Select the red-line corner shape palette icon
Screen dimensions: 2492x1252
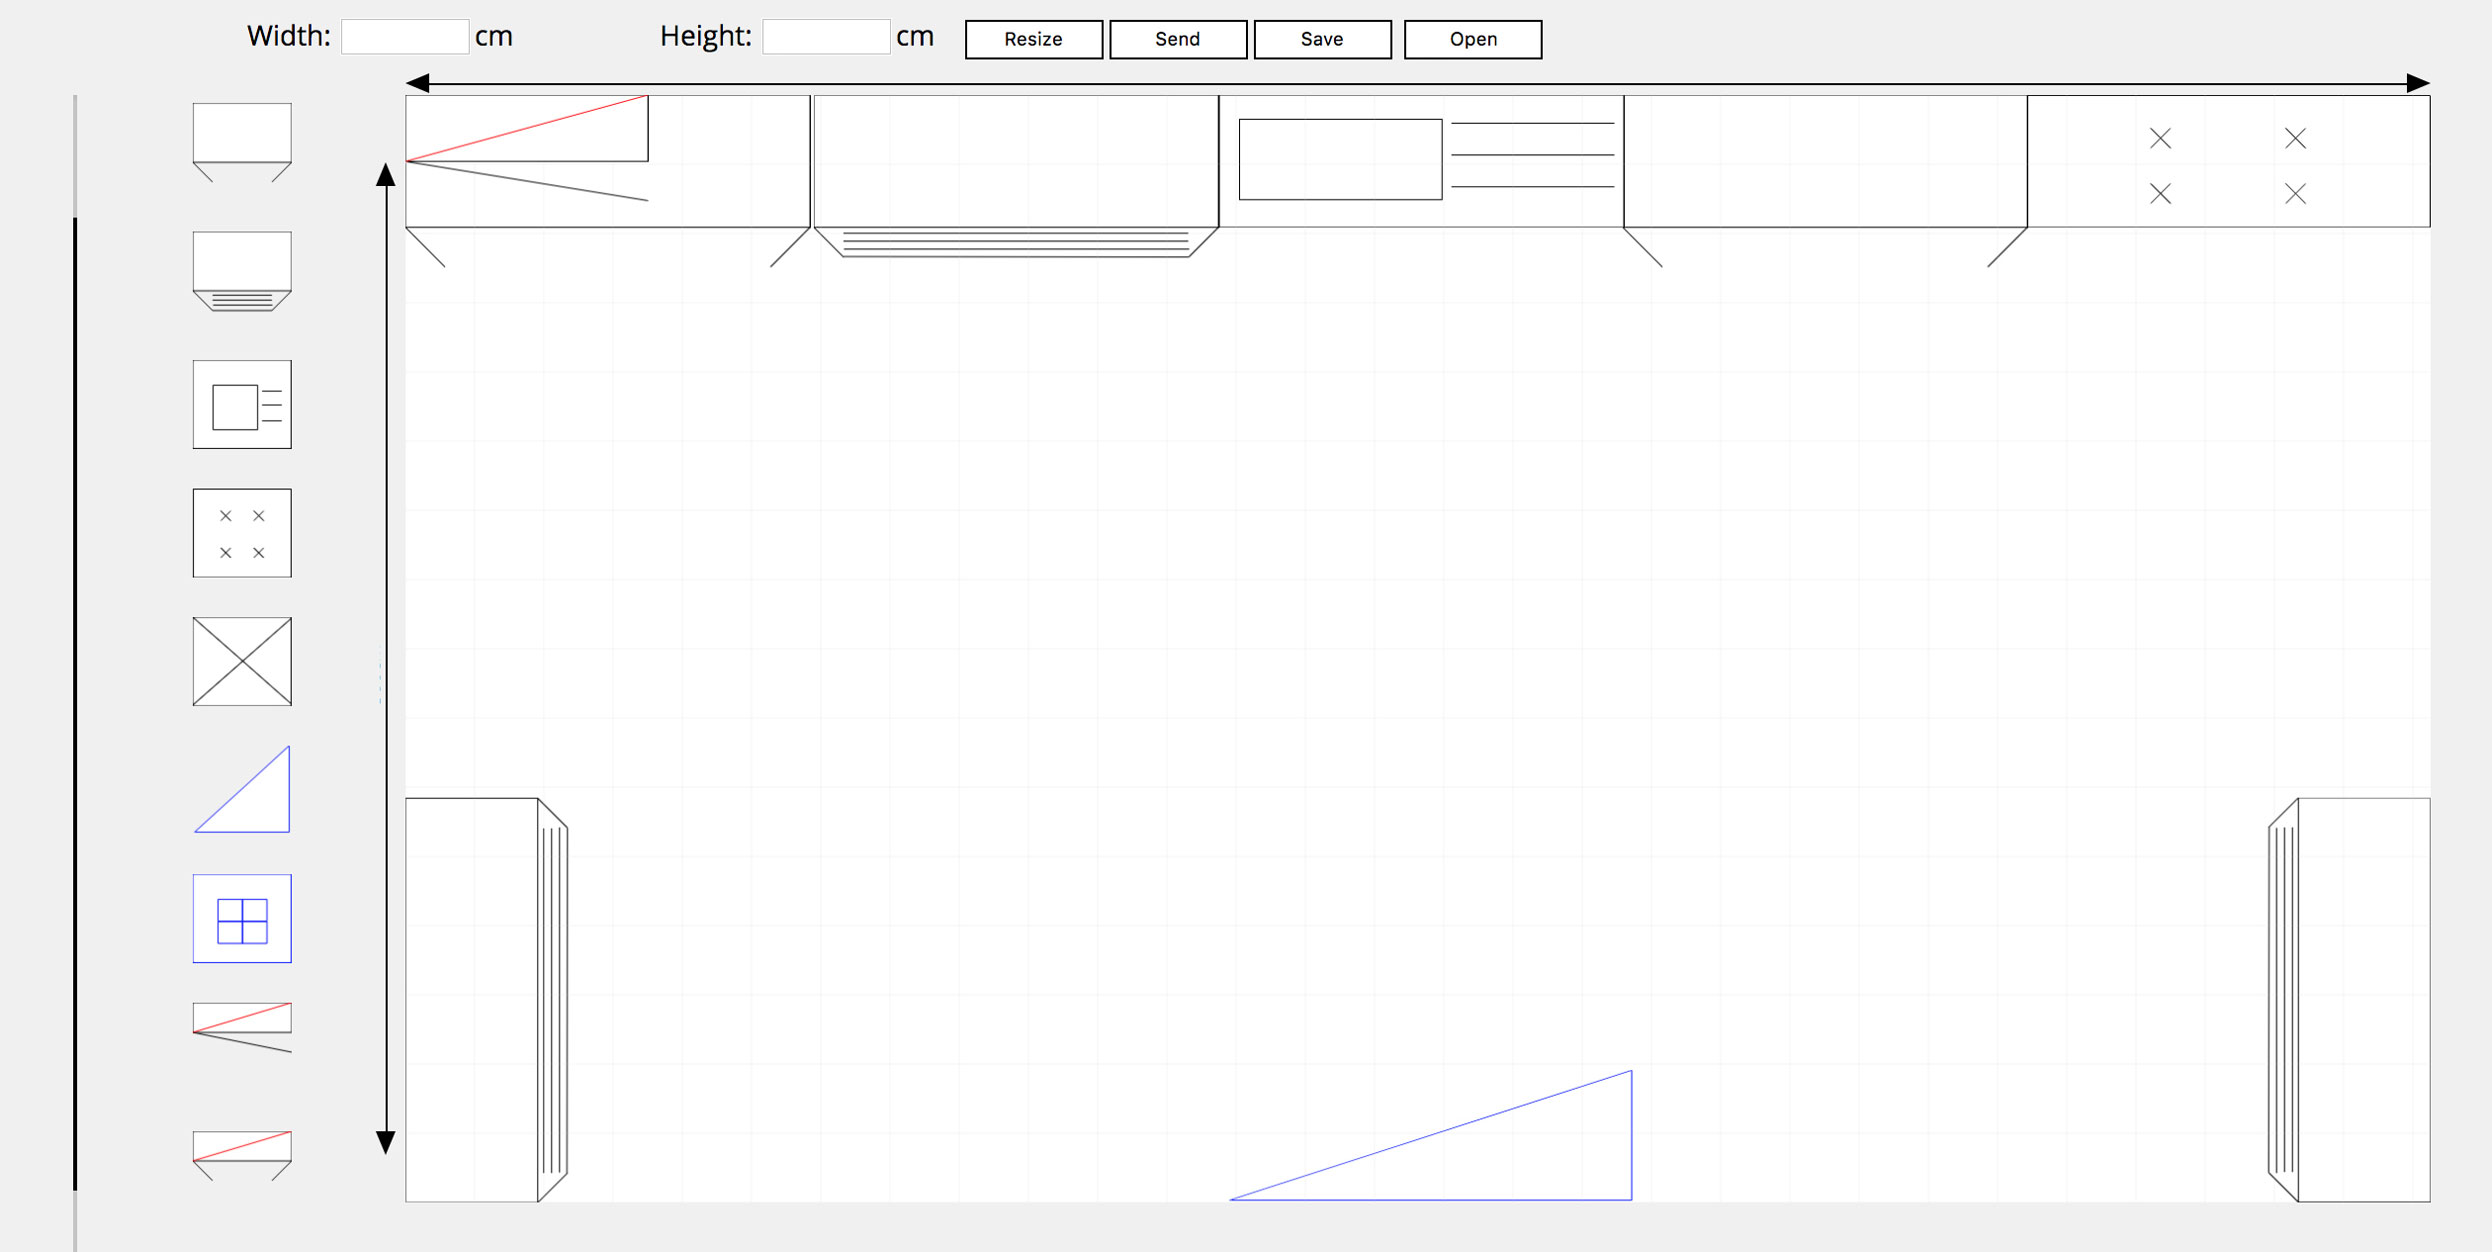tap(242, 1027)
